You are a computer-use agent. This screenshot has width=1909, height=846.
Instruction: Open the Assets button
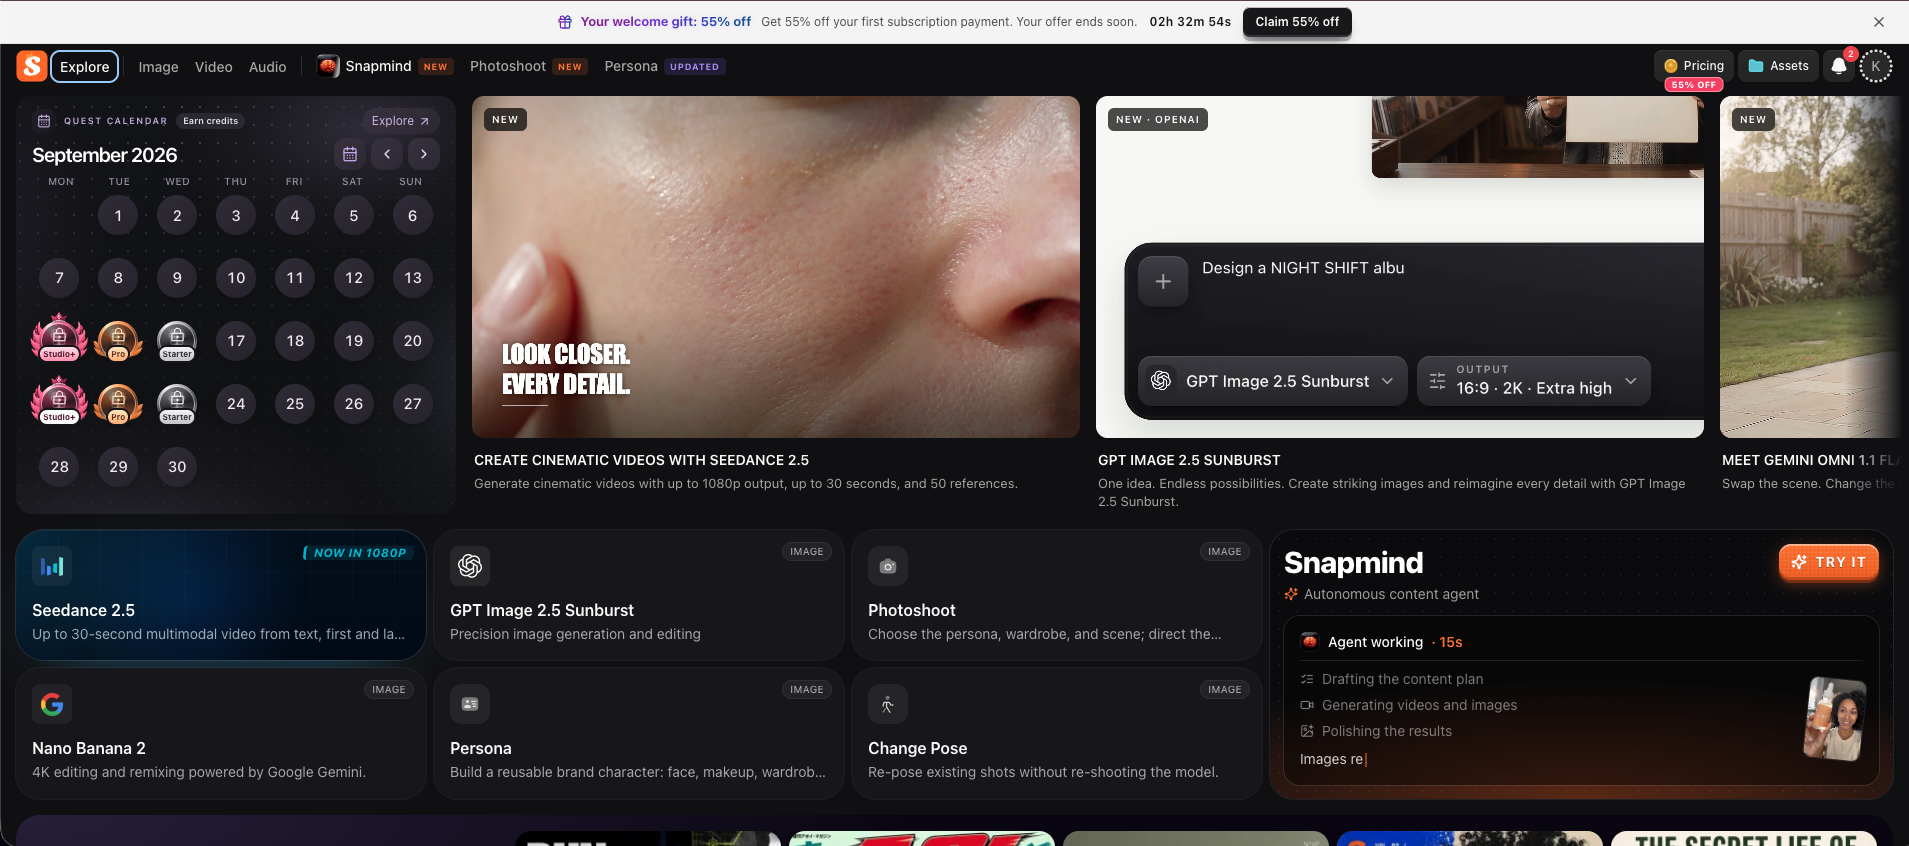coord(1779,66)
